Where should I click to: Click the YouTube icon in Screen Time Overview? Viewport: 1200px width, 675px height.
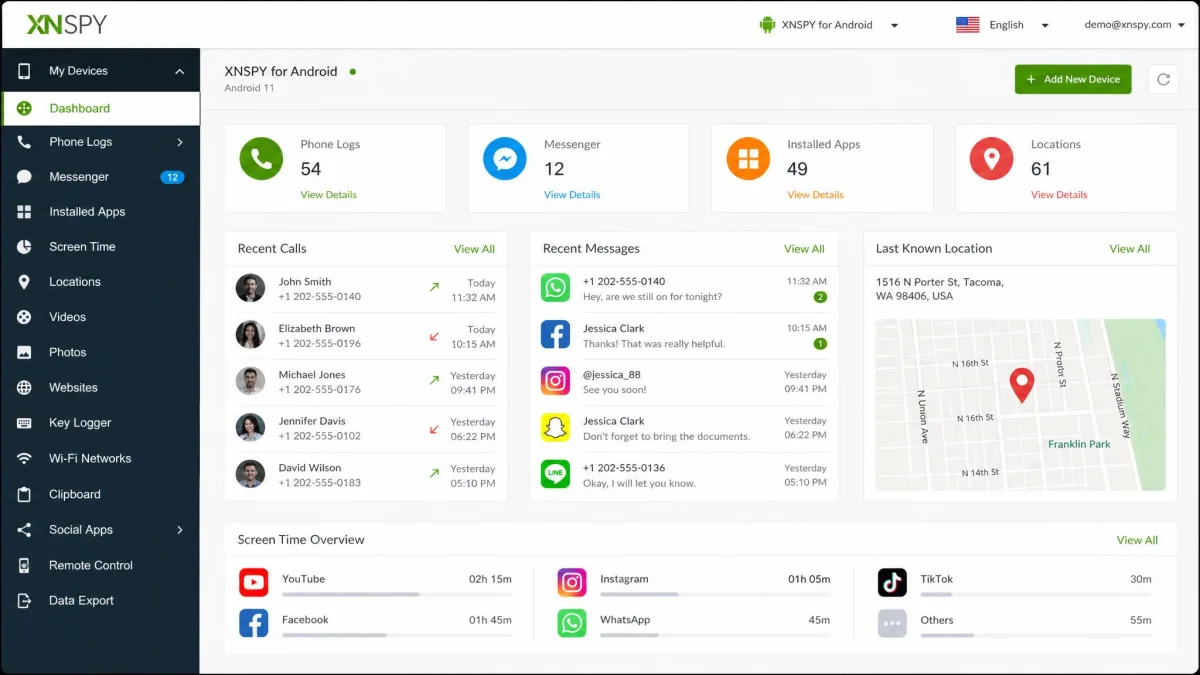click(254, 582)
